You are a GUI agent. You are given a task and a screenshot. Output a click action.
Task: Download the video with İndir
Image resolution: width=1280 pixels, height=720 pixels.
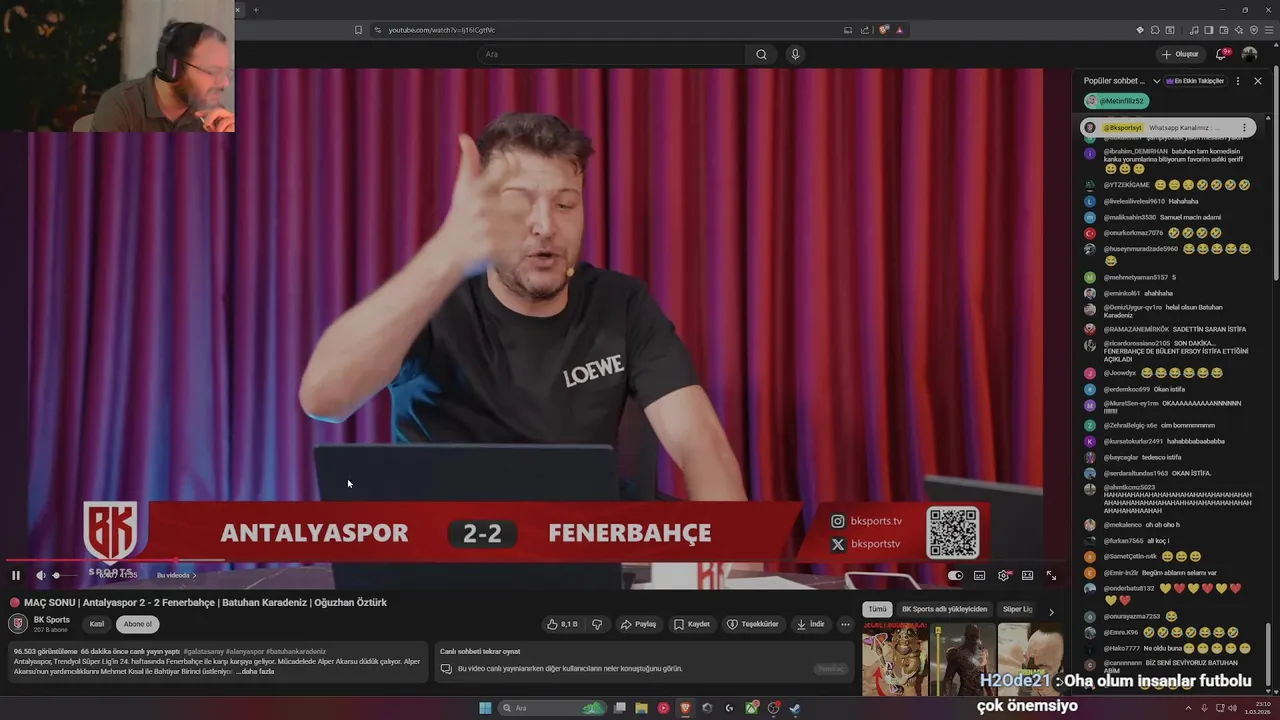pyautogui.click(x=810, y=624)
